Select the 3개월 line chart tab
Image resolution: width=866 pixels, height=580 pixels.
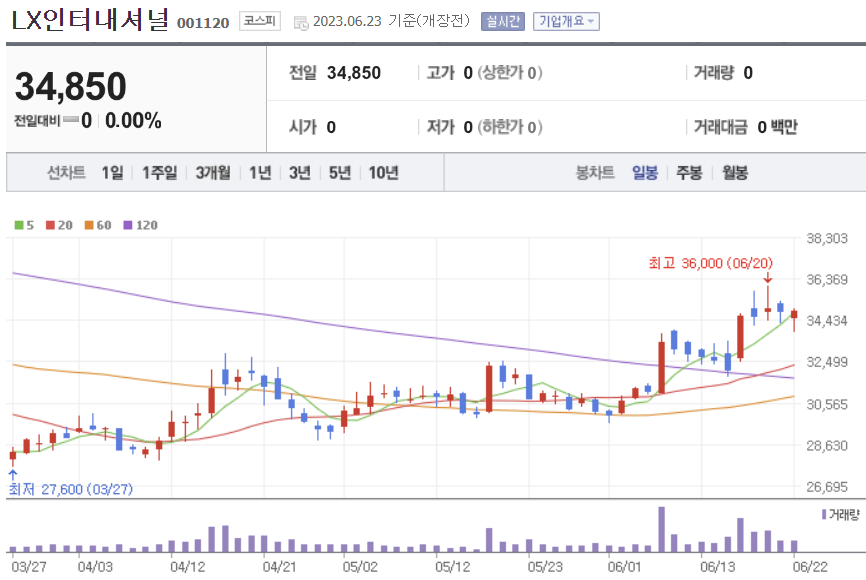coord(213,173)
